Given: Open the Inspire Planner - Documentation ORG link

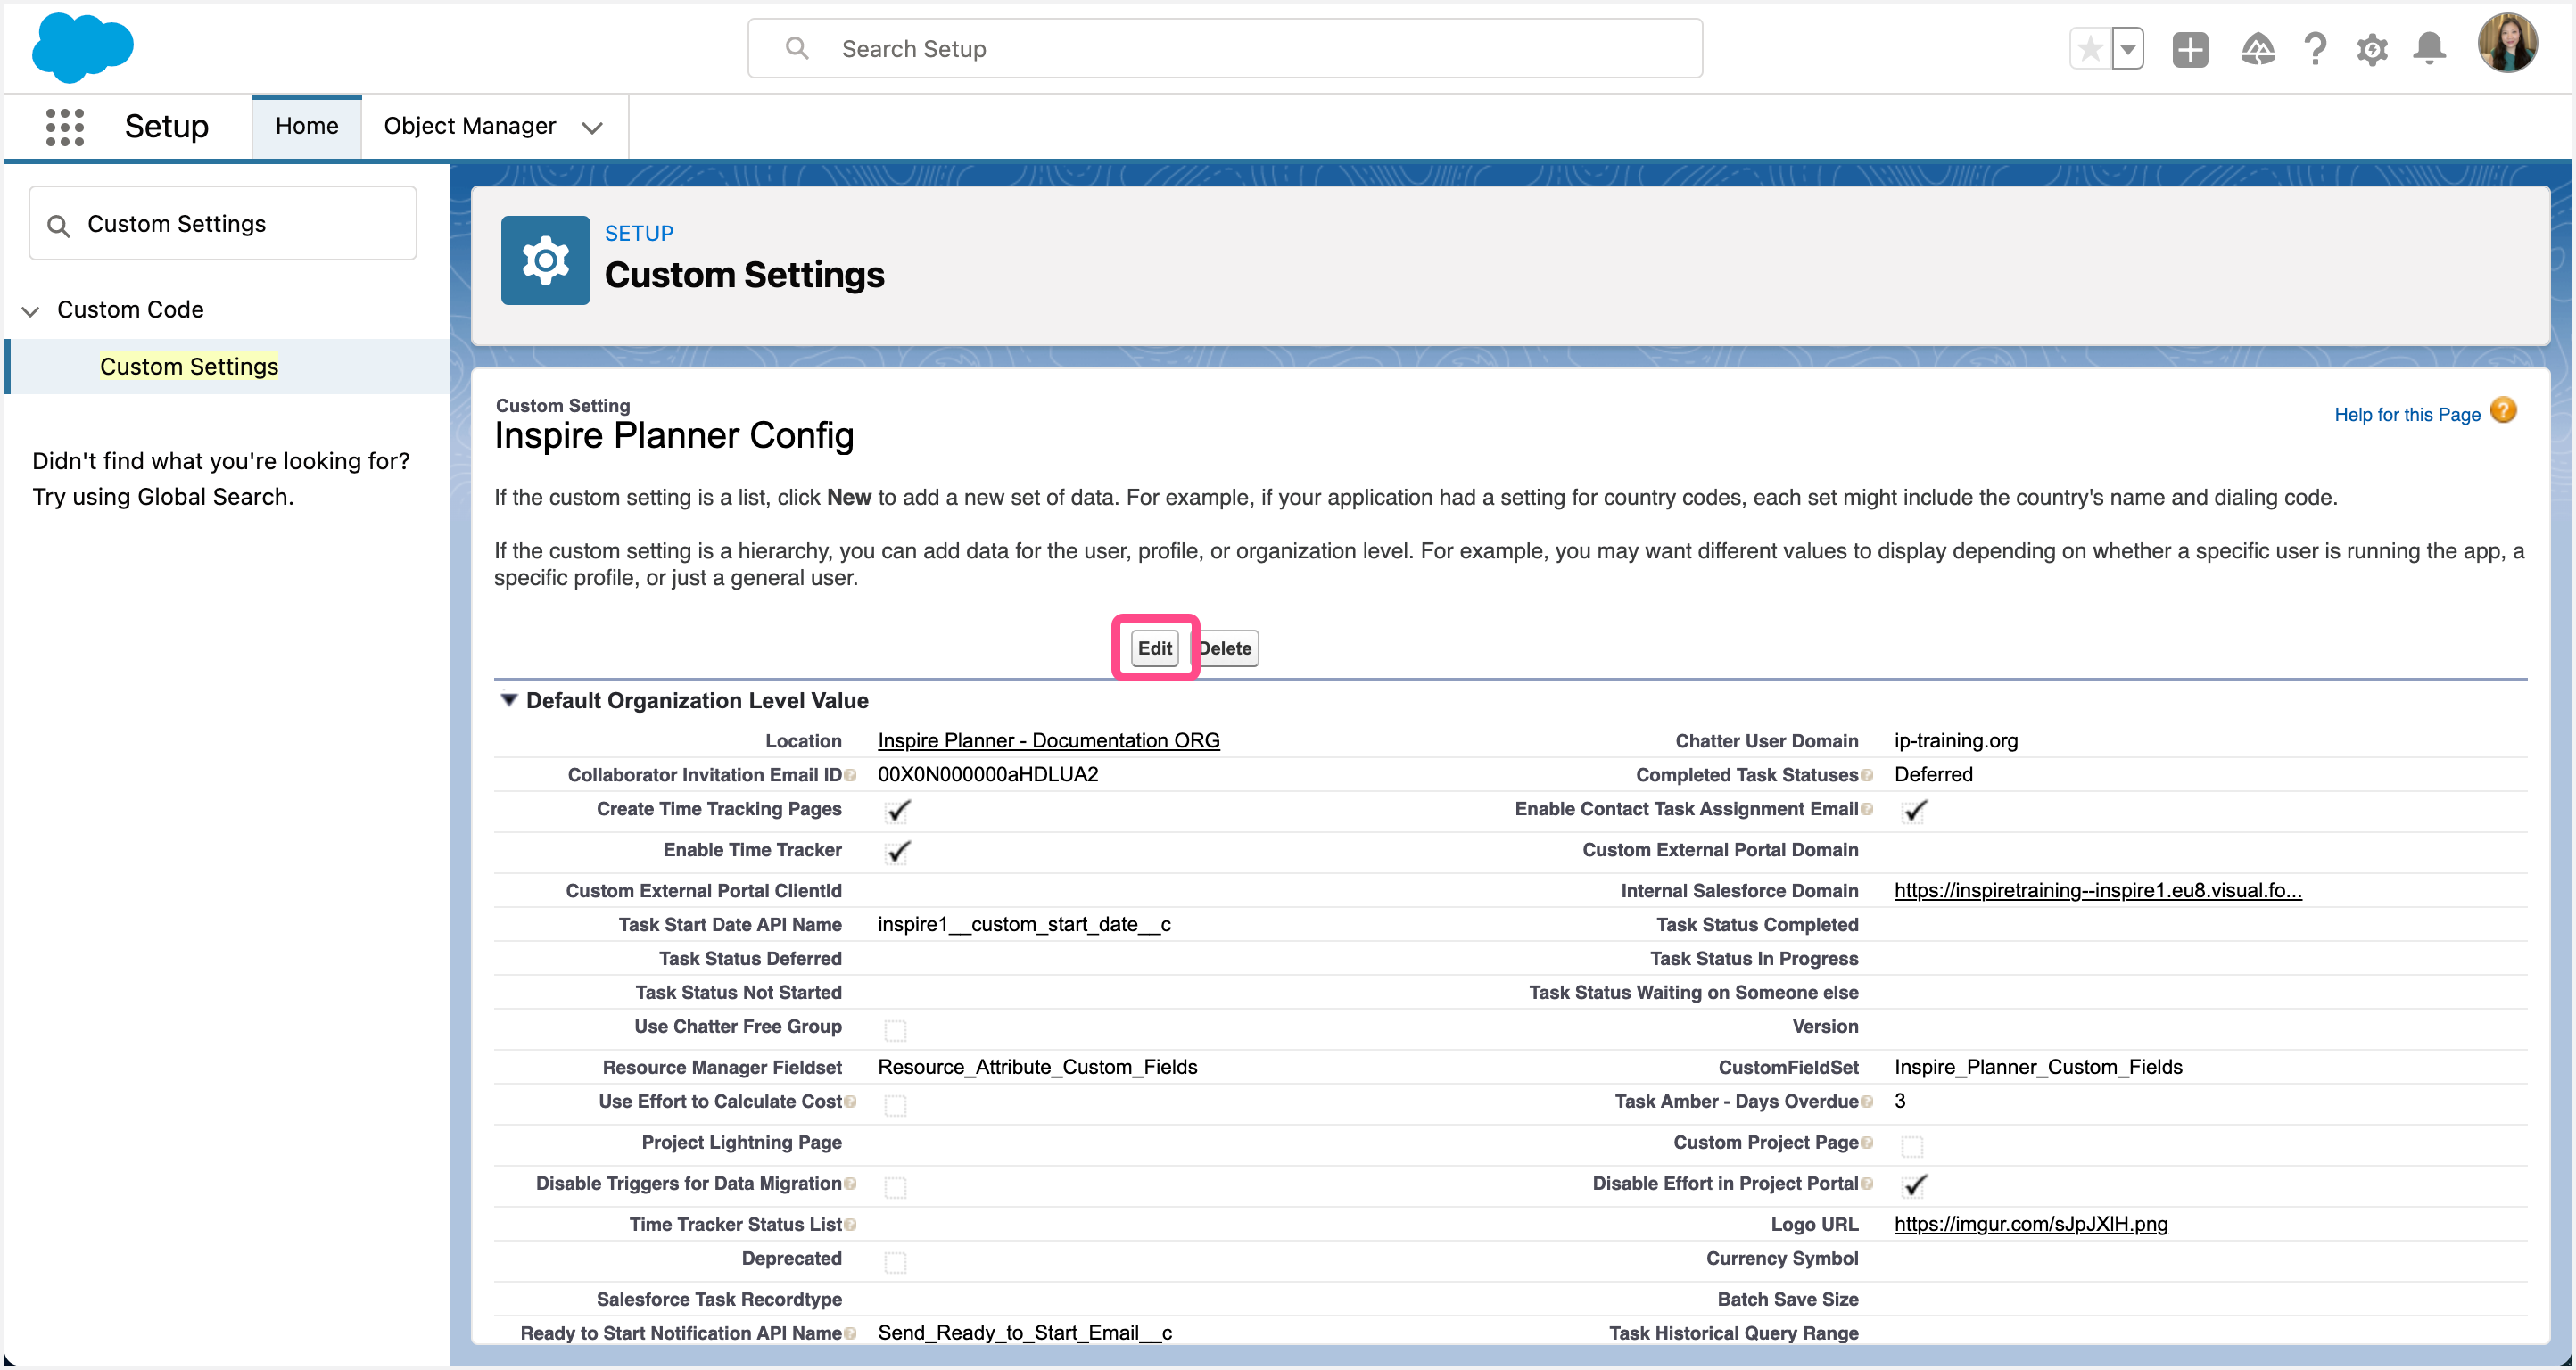Looking at the screenshot, I should click(1048, 740).
